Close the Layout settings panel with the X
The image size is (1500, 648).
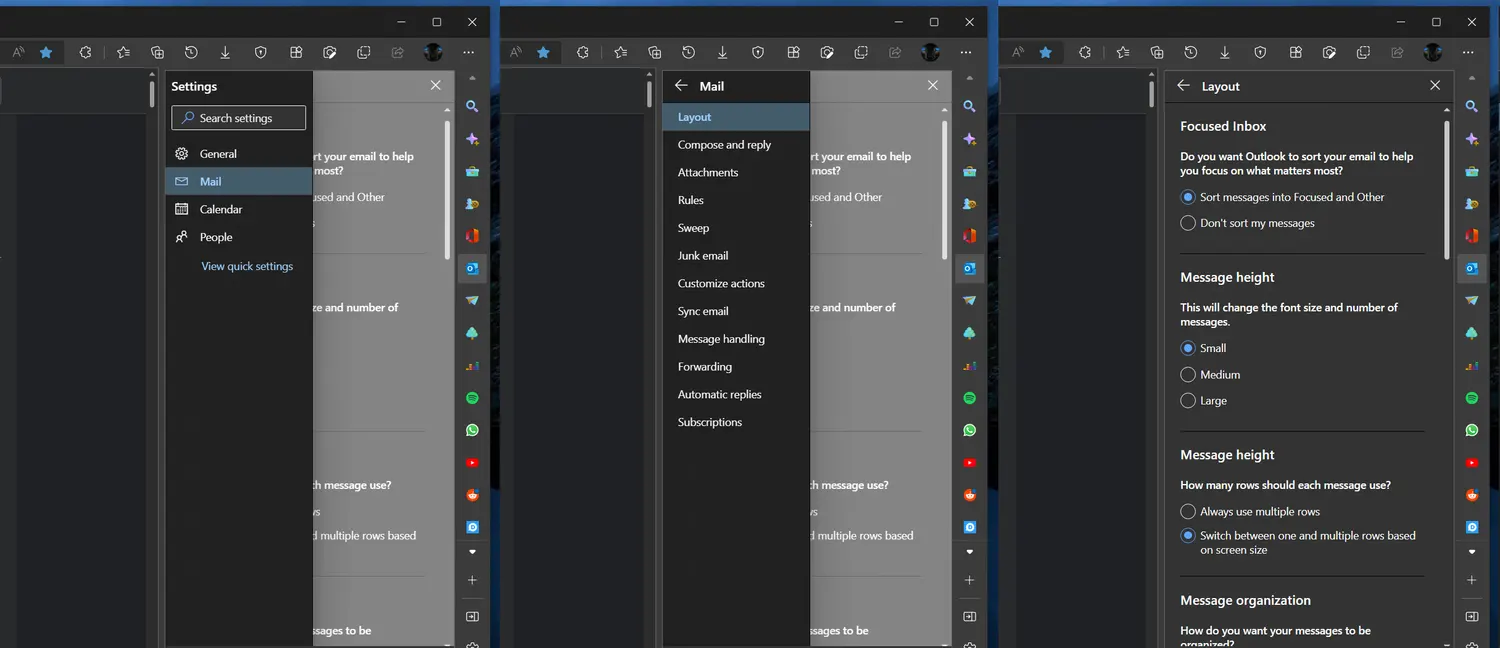[x=1435, y=86]
